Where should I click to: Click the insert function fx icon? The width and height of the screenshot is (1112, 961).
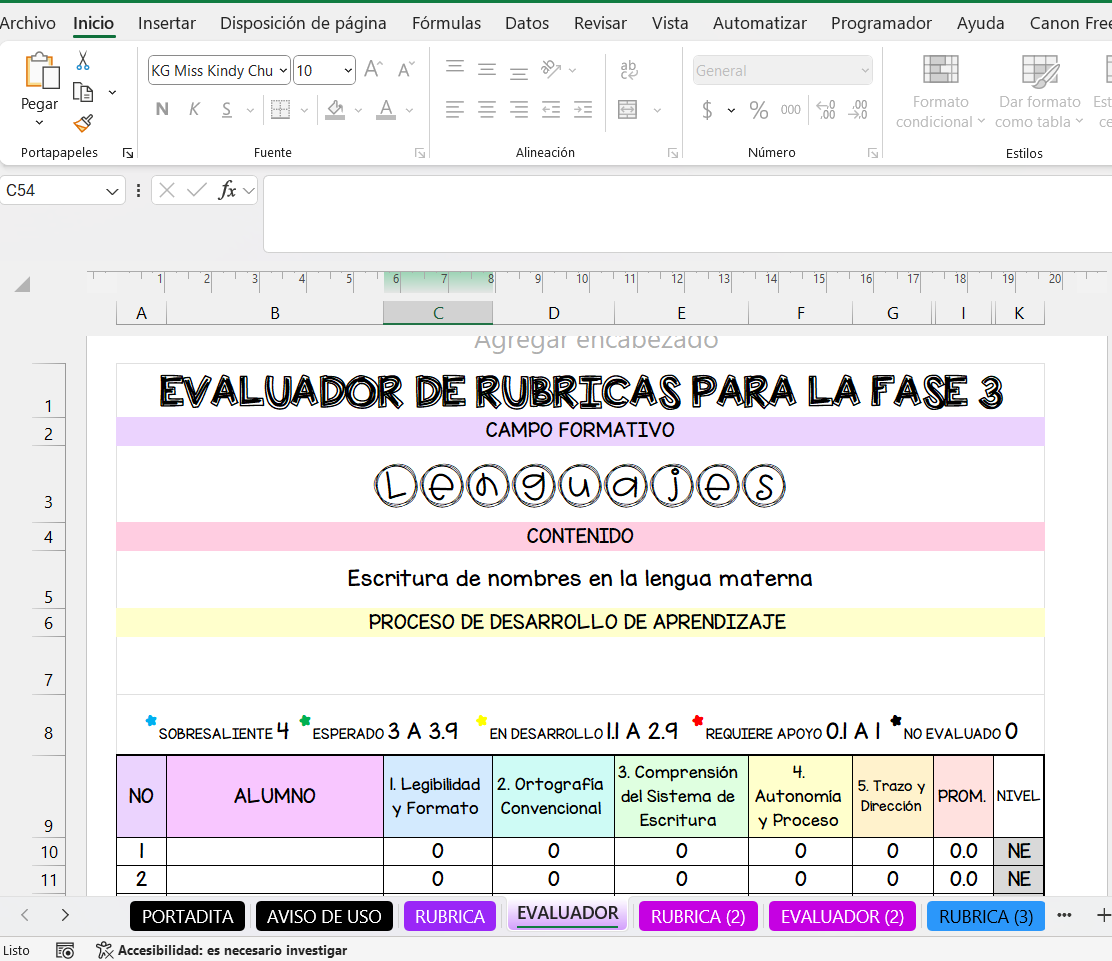coord(227,190)
